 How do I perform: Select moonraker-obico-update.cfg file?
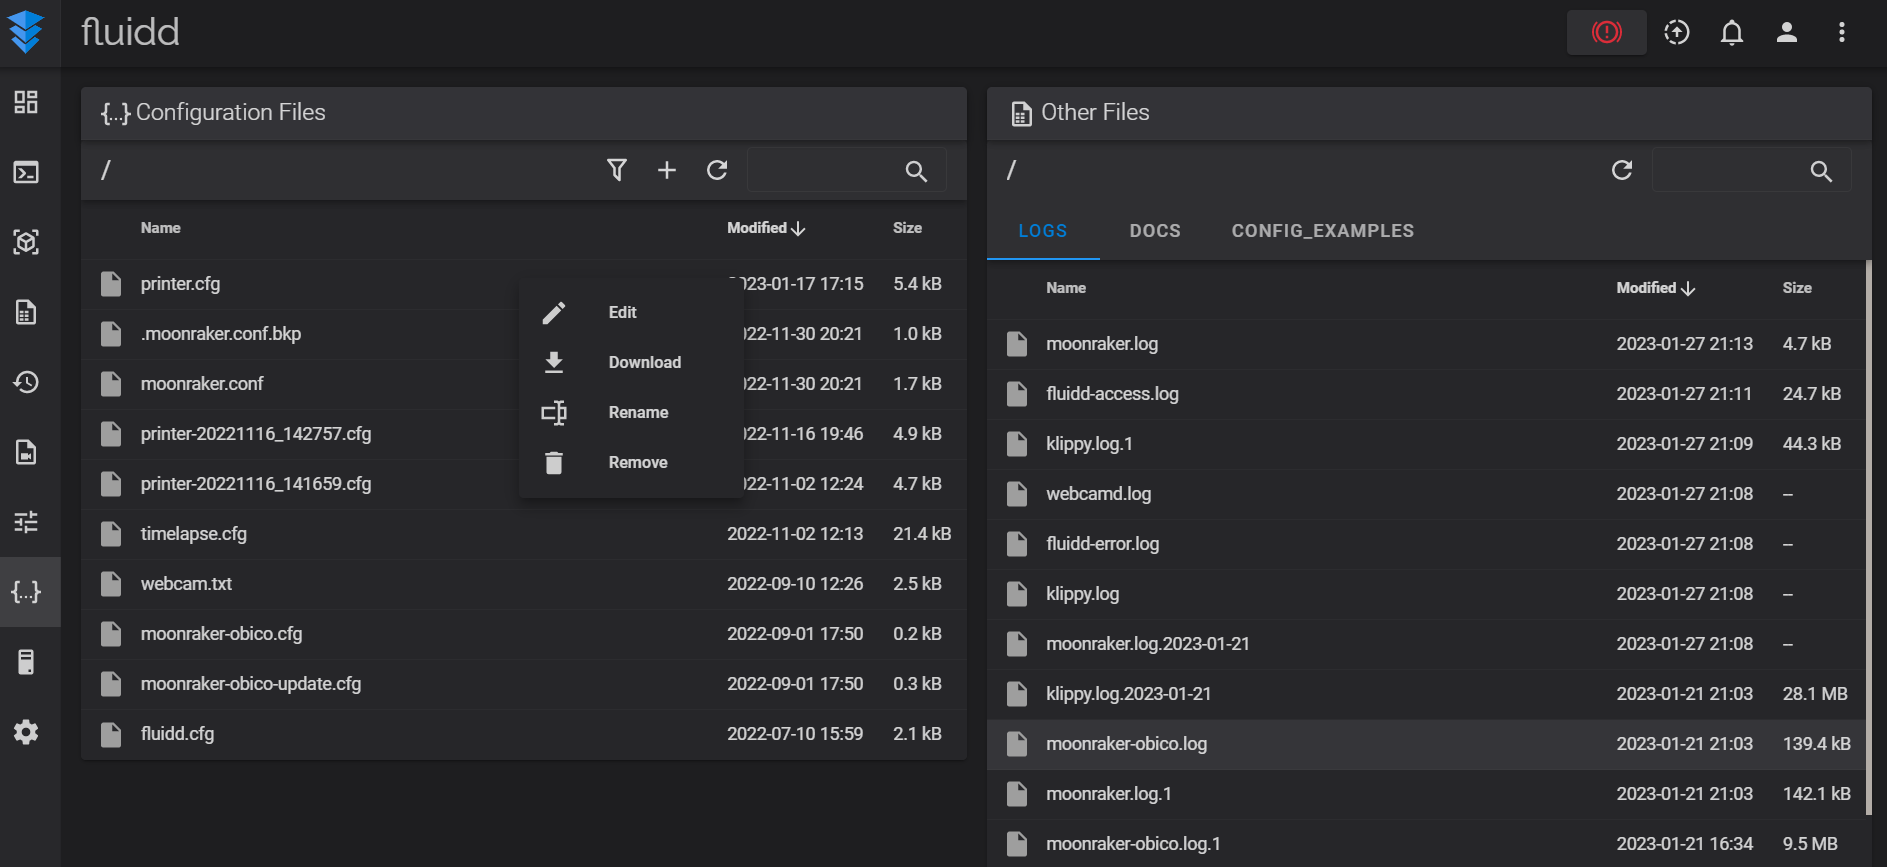(524, 684)
